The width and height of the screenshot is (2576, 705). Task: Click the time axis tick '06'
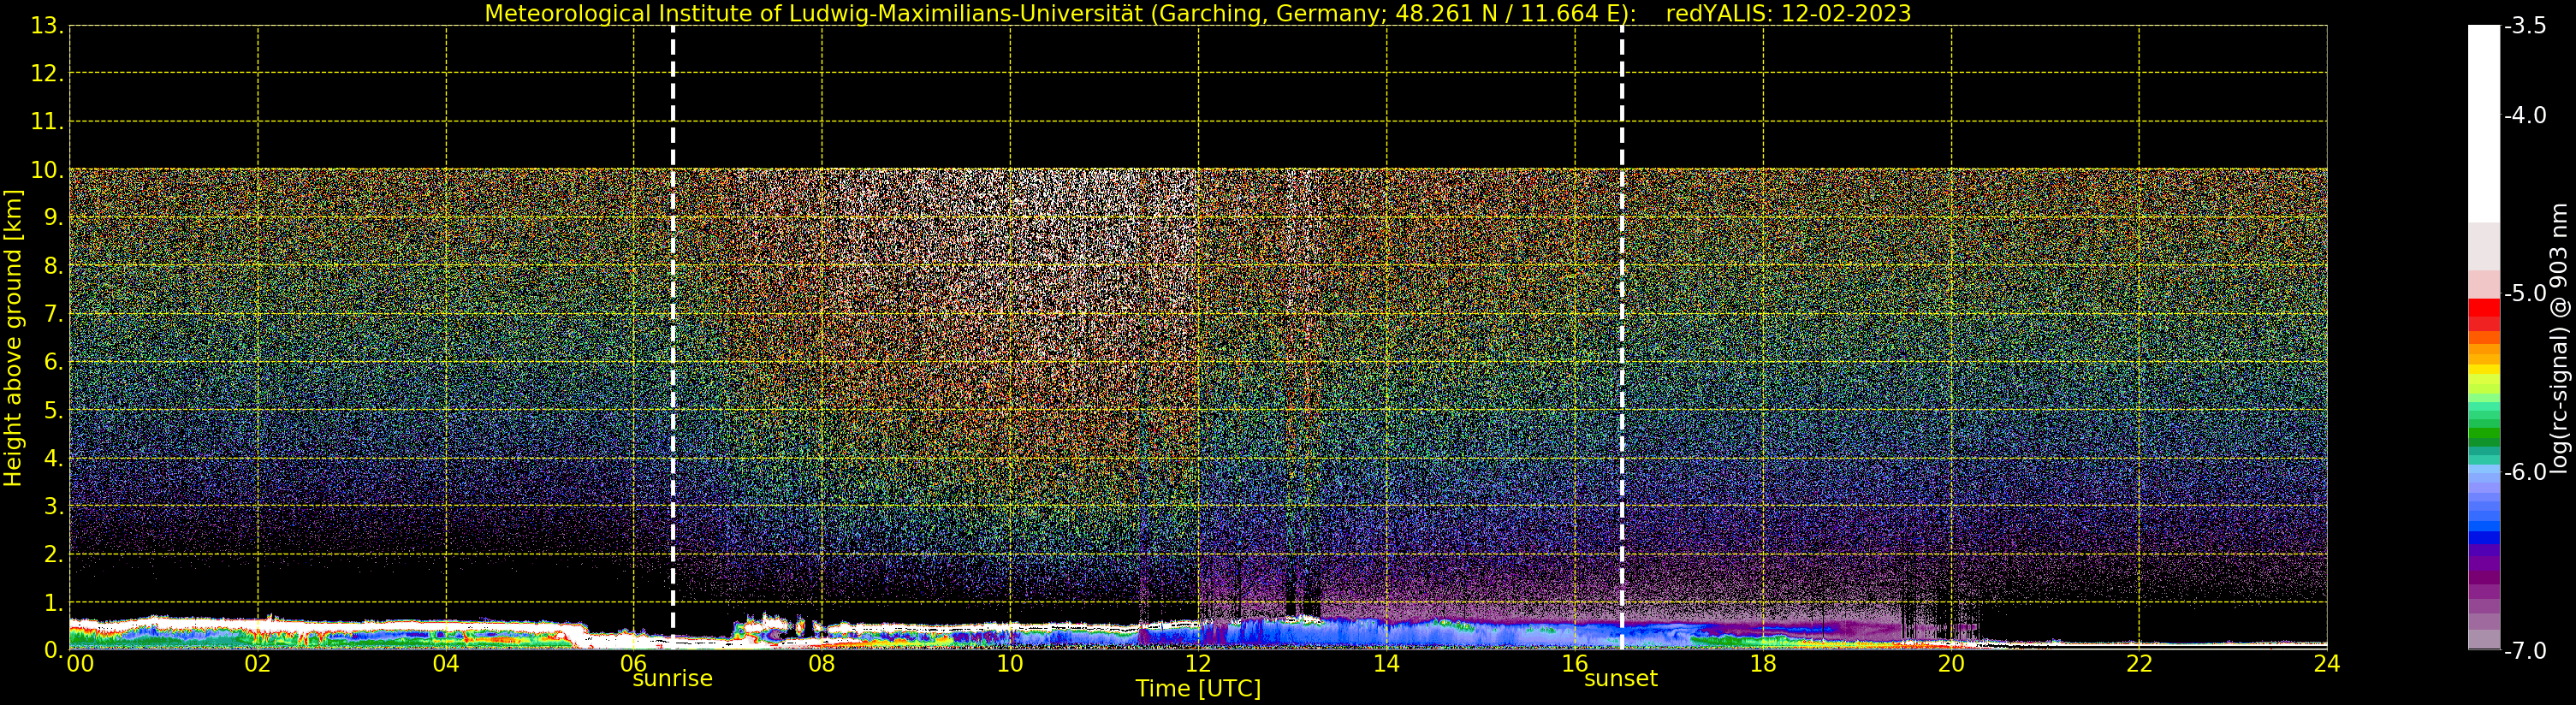pos(633,663)
